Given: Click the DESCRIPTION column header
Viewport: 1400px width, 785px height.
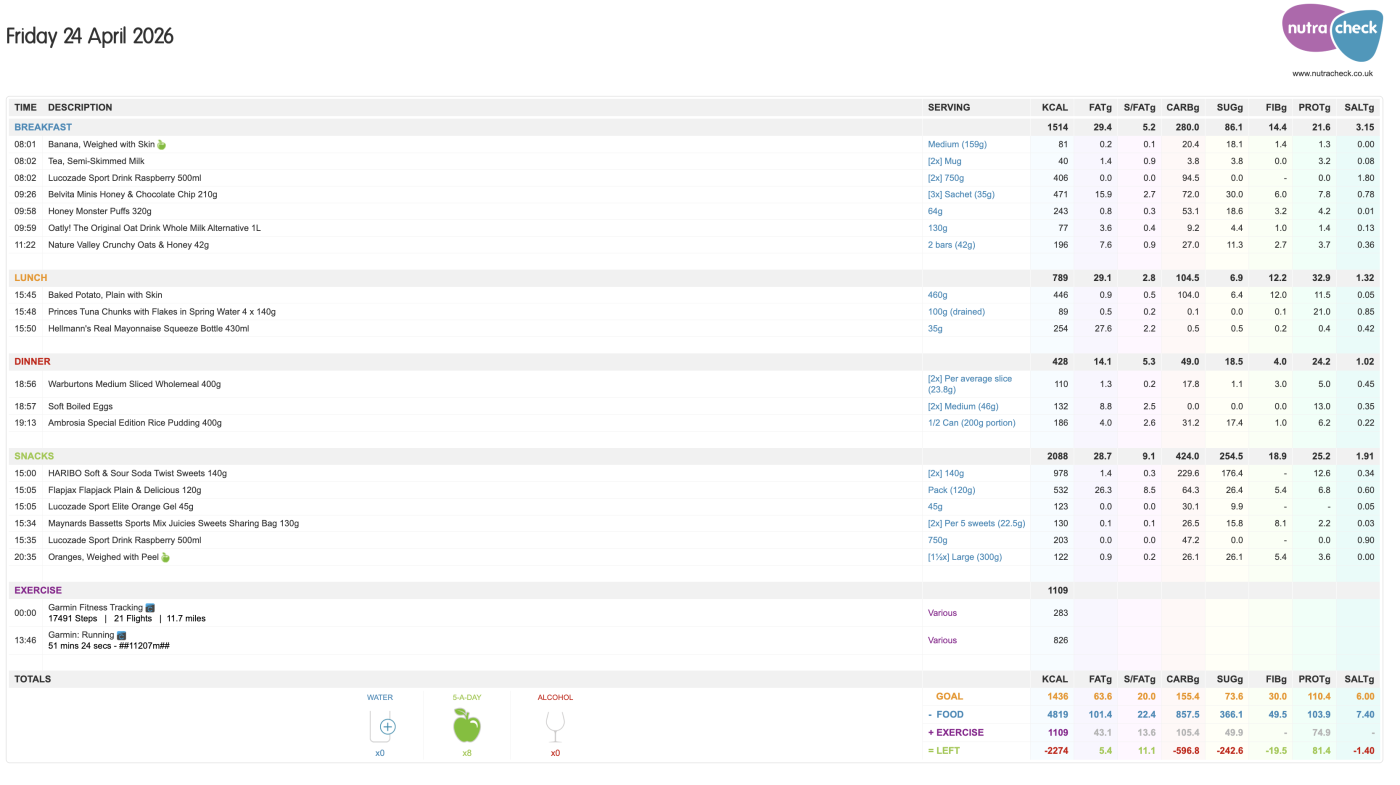Looking at the screenshot, I should point(80,107).
